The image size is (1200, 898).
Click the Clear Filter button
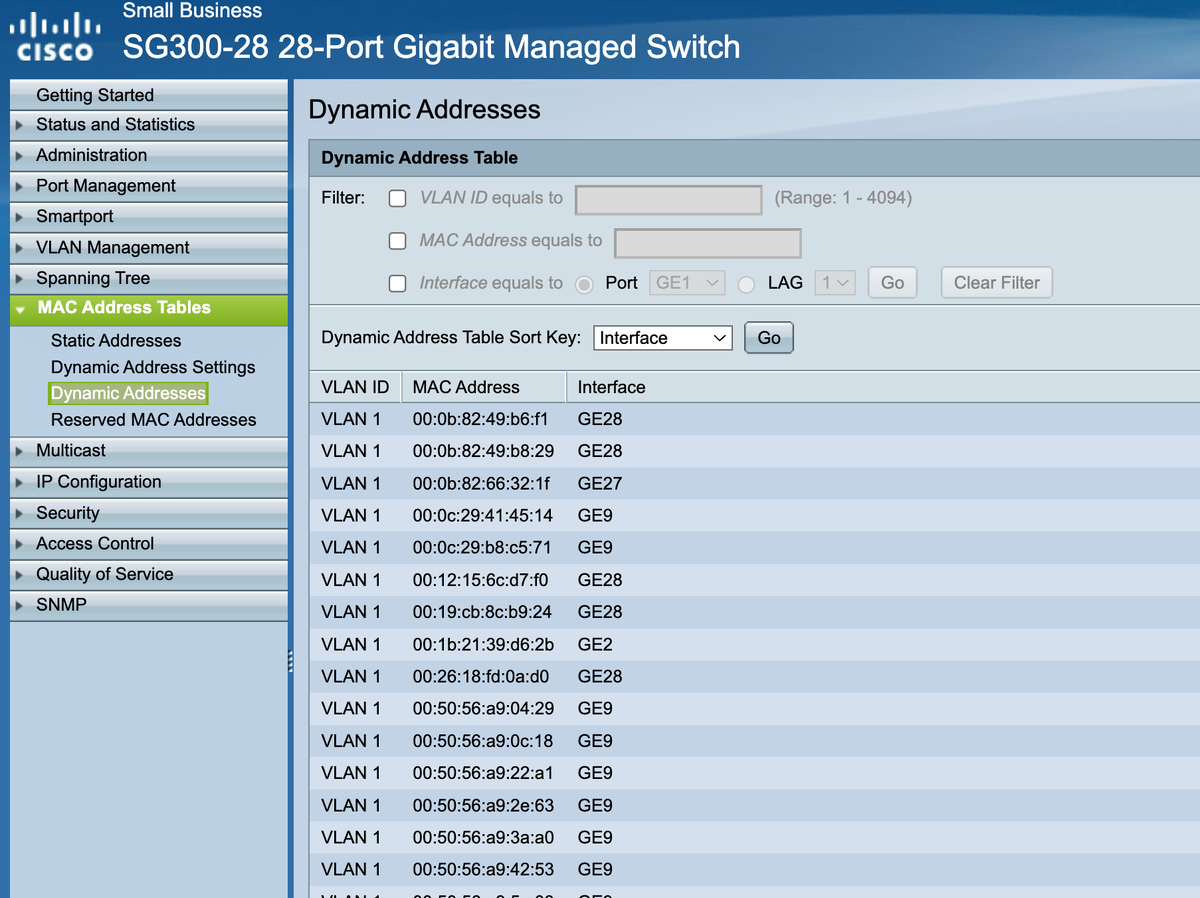pos(997,283)
